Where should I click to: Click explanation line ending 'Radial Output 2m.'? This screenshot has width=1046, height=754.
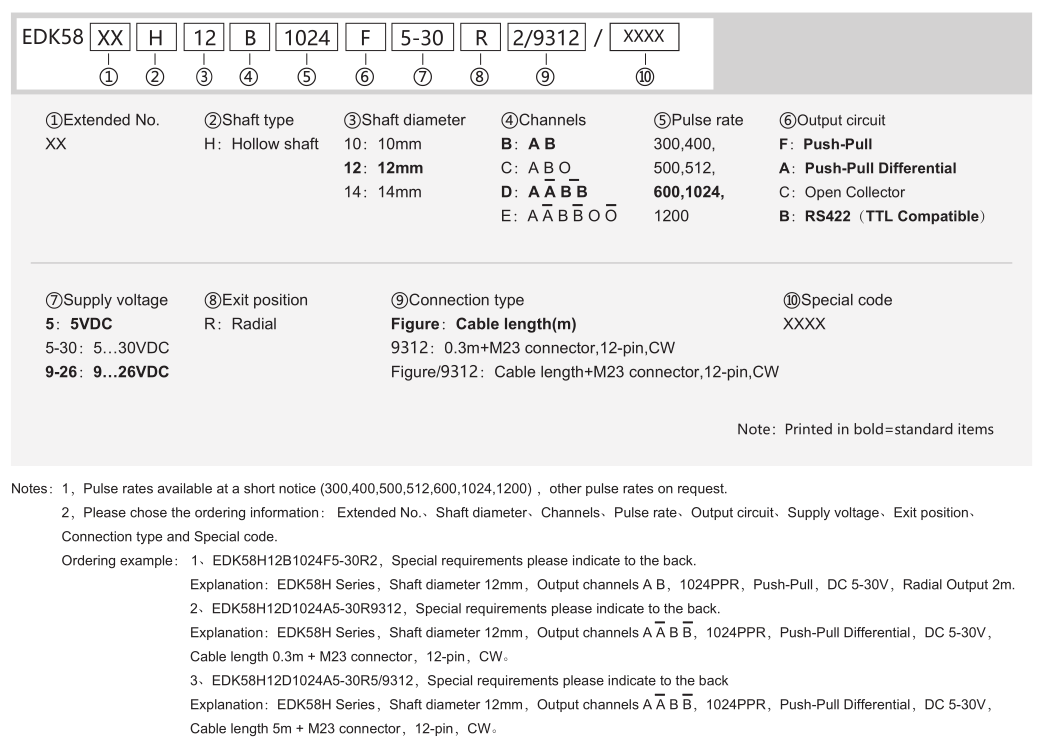coord(602,585)
